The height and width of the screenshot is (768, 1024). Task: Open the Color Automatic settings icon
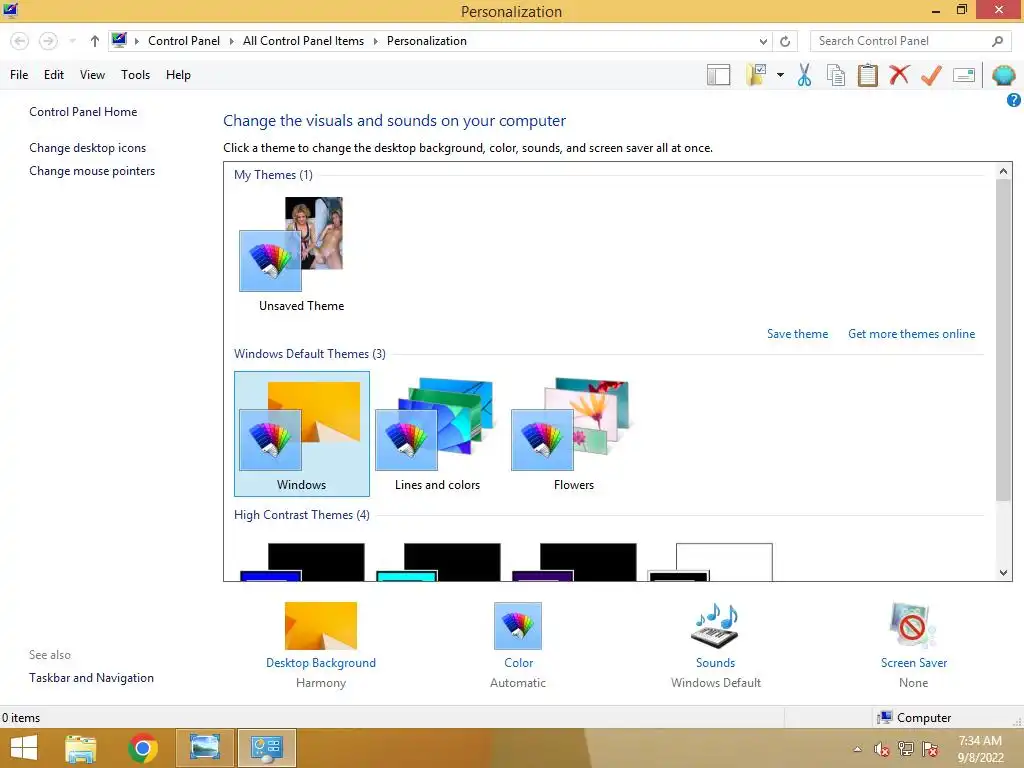[x=518, y=626]
